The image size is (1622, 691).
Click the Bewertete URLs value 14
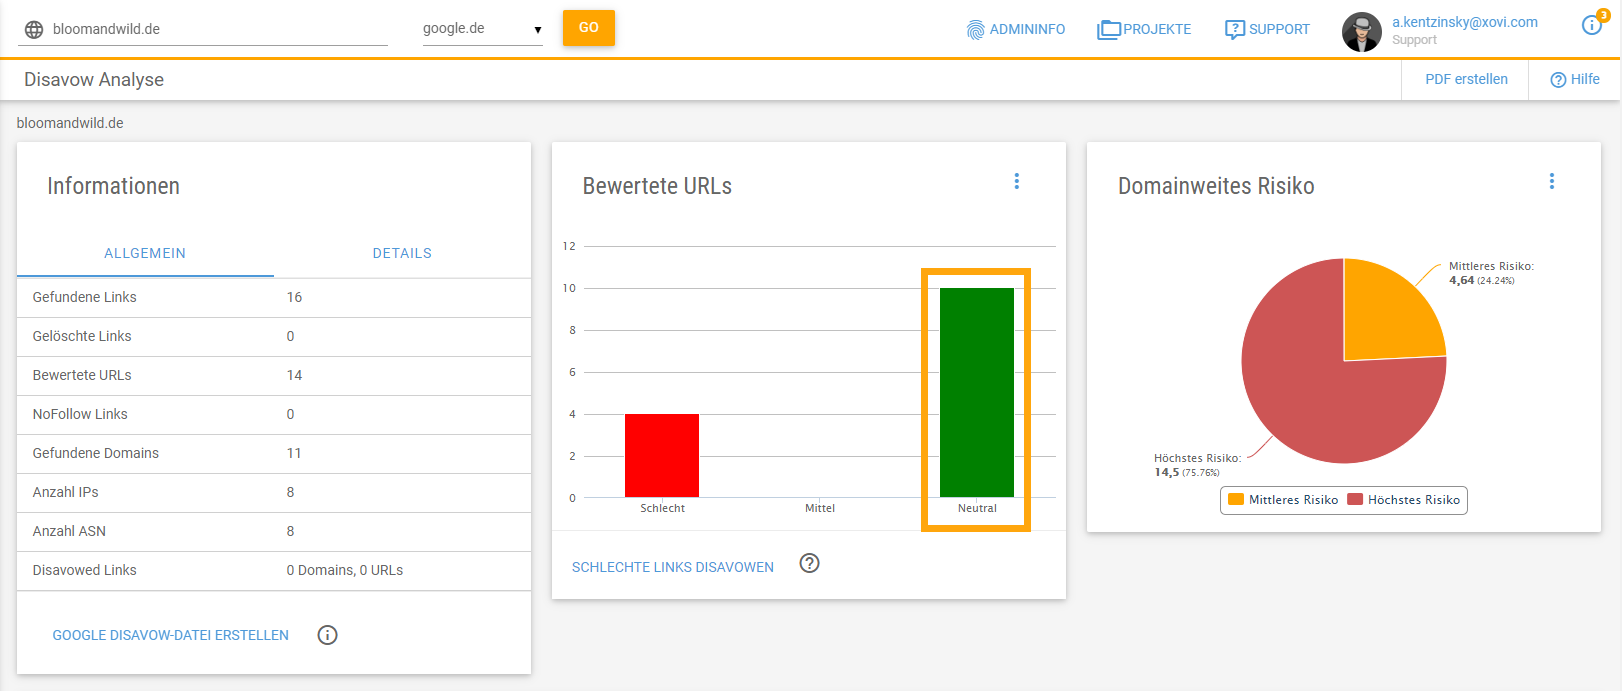[x=294, y=375]
